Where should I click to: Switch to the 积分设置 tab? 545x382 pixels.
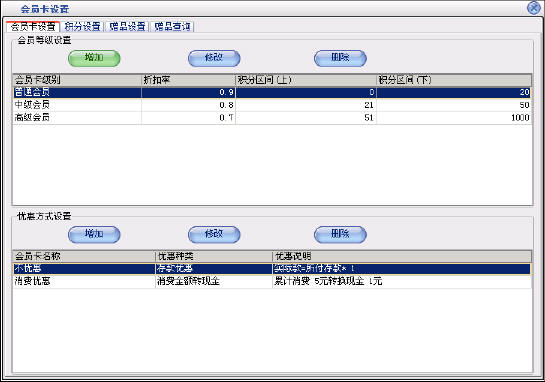[83, 26]
